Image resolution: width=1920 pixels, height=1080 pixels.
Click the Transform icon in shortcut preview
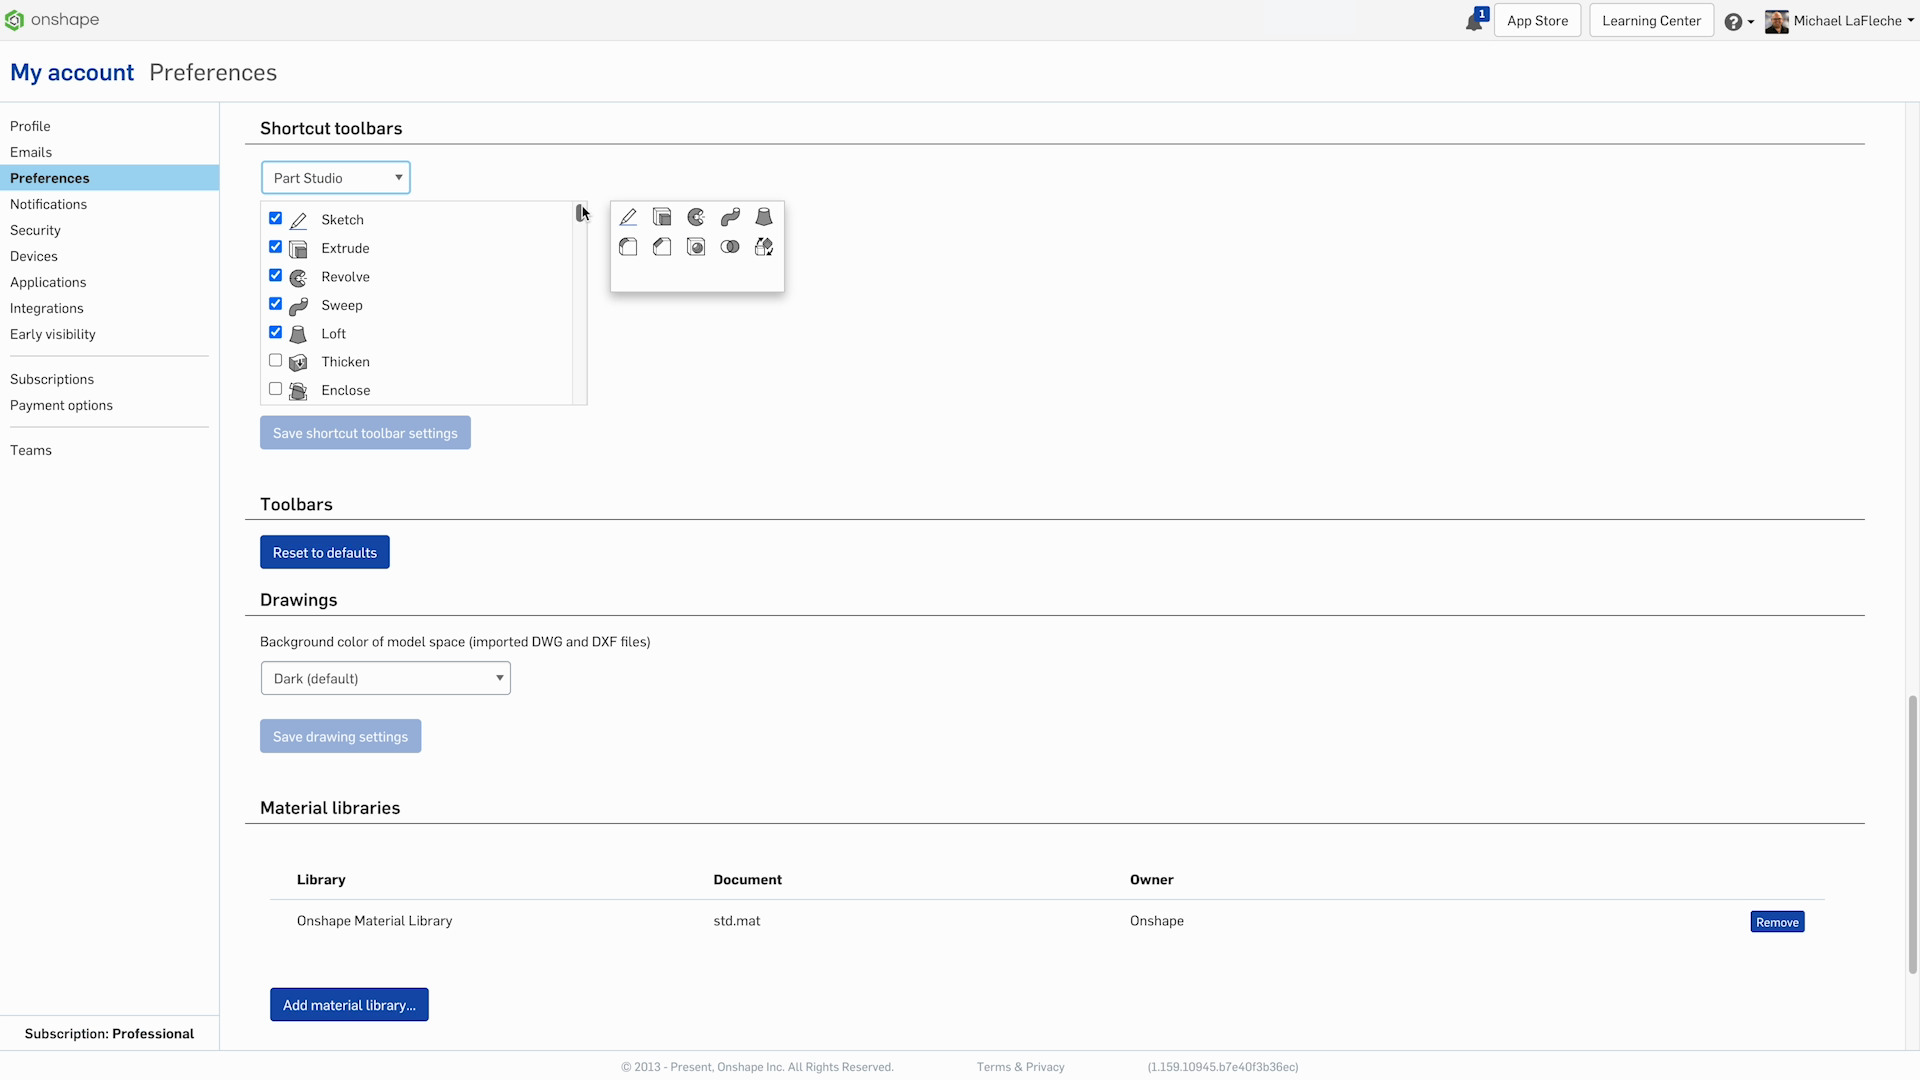[764, 247]
